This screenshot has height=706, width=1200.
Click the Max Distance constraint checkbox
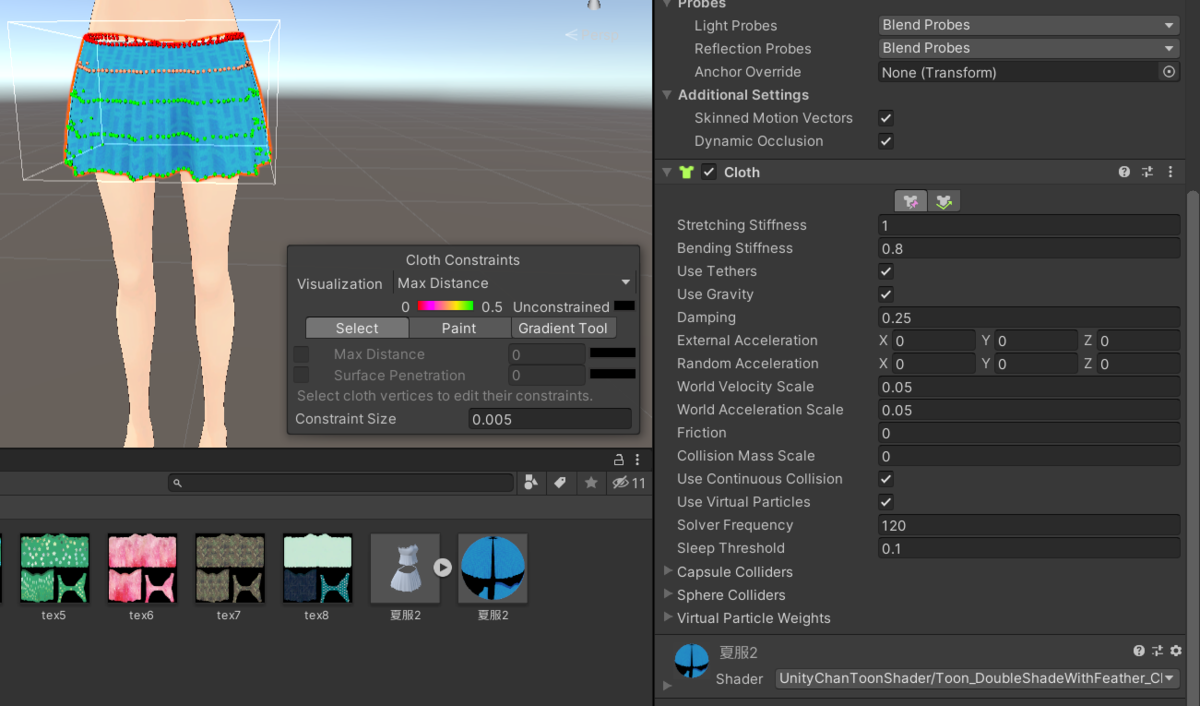(301, 354)
